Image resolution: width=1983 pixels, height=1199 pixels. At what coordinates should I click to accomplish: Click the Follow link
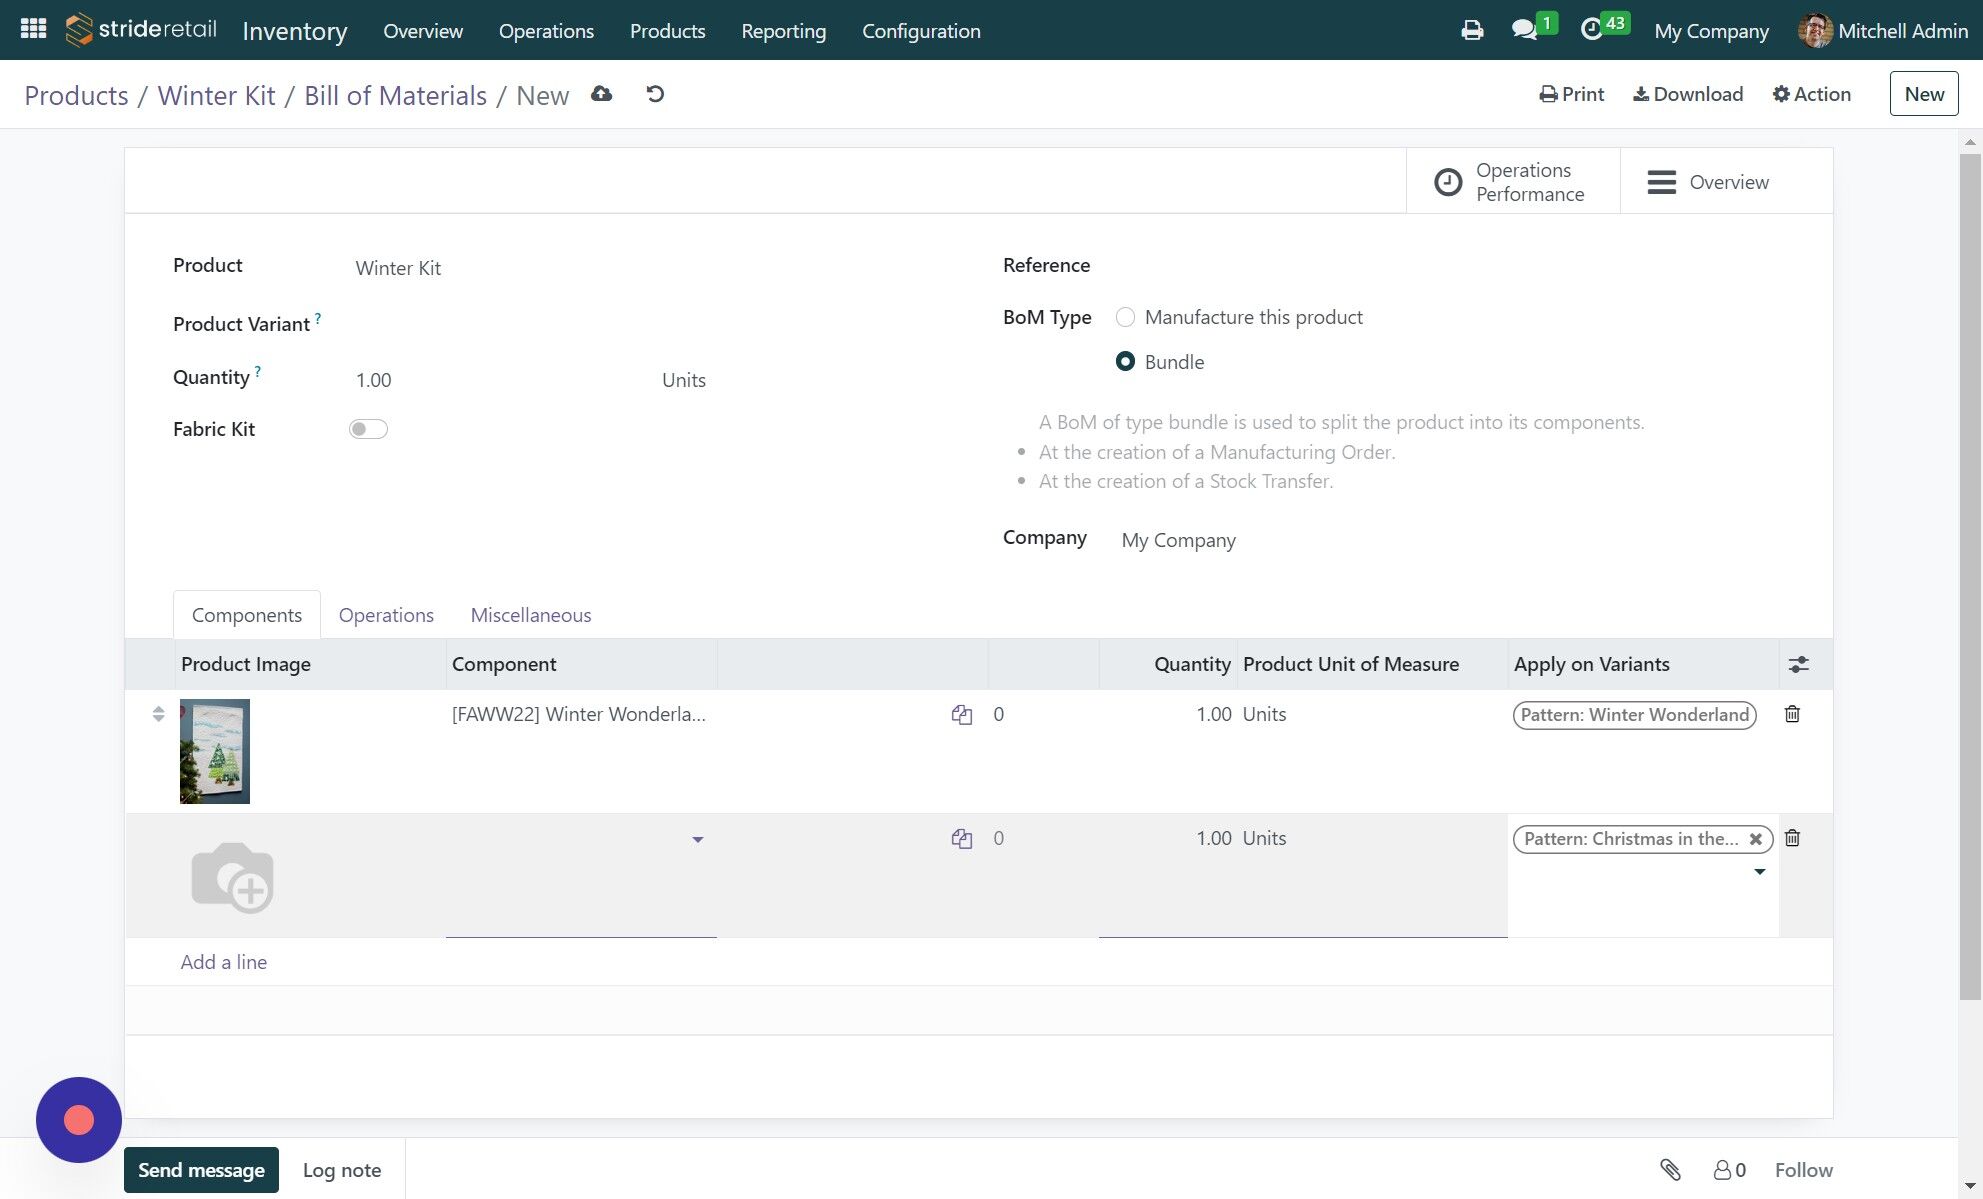1803,1170
